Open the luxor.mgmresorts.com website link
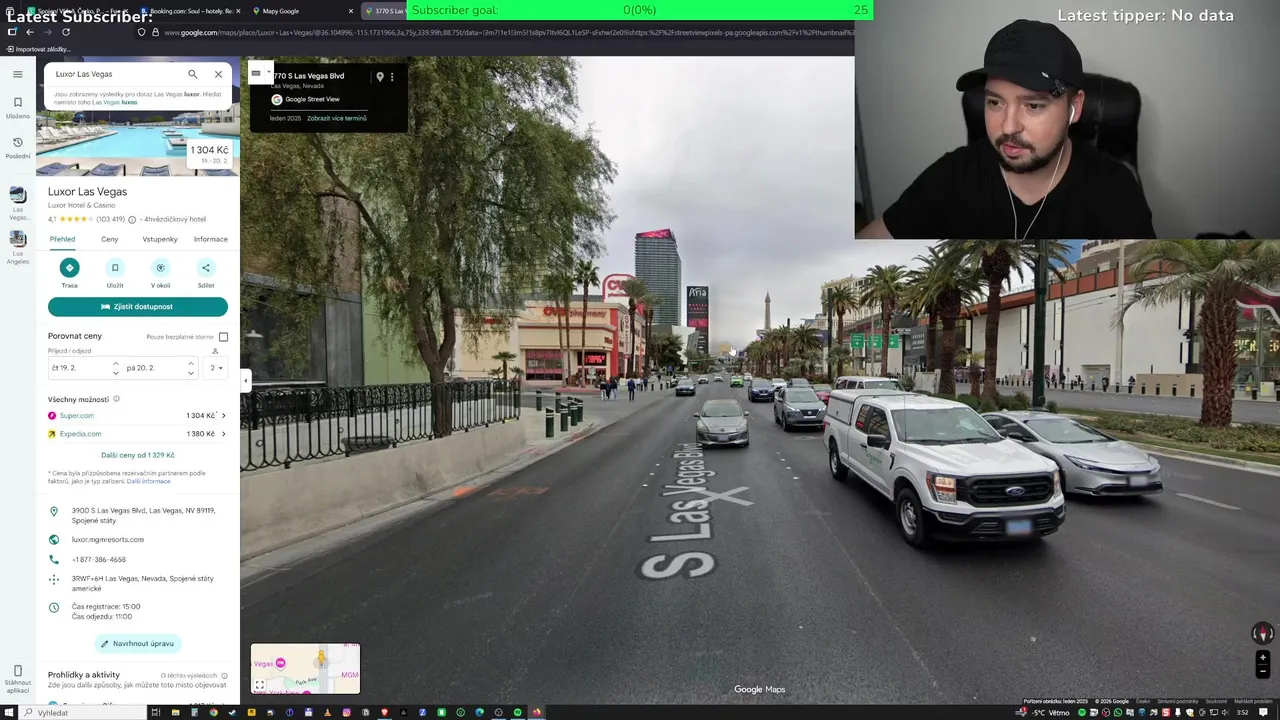Image resolution: width=1280 pixels, height=720 pixels. [x=108, y=539]
